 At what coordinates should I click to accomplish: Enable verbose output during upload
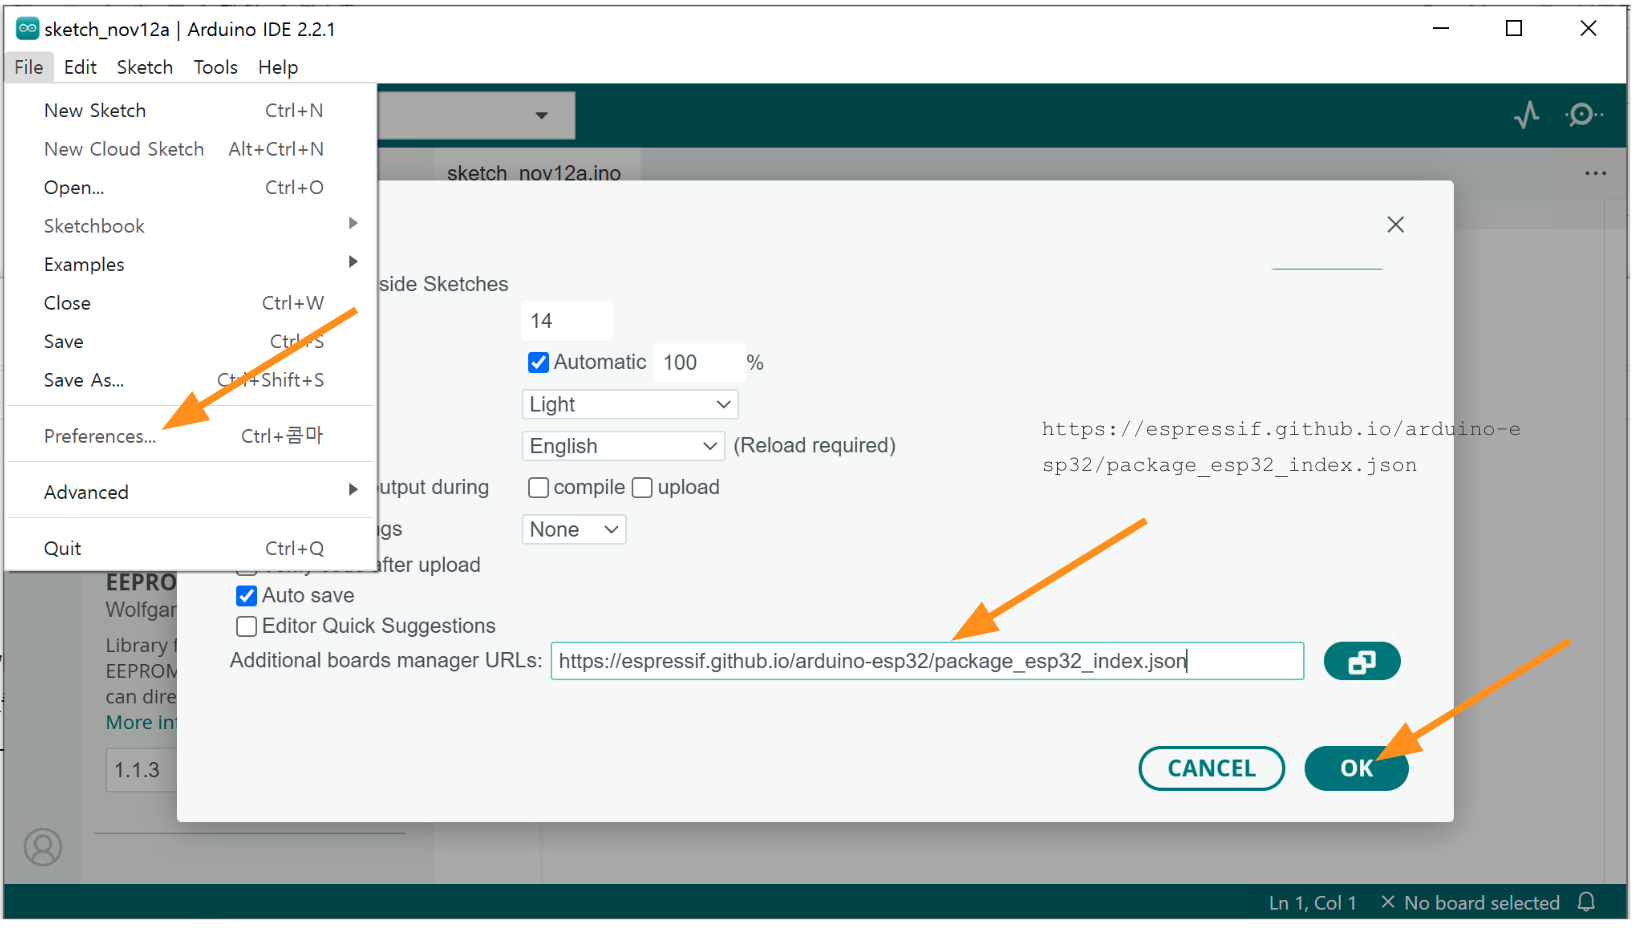coord(642,487)
